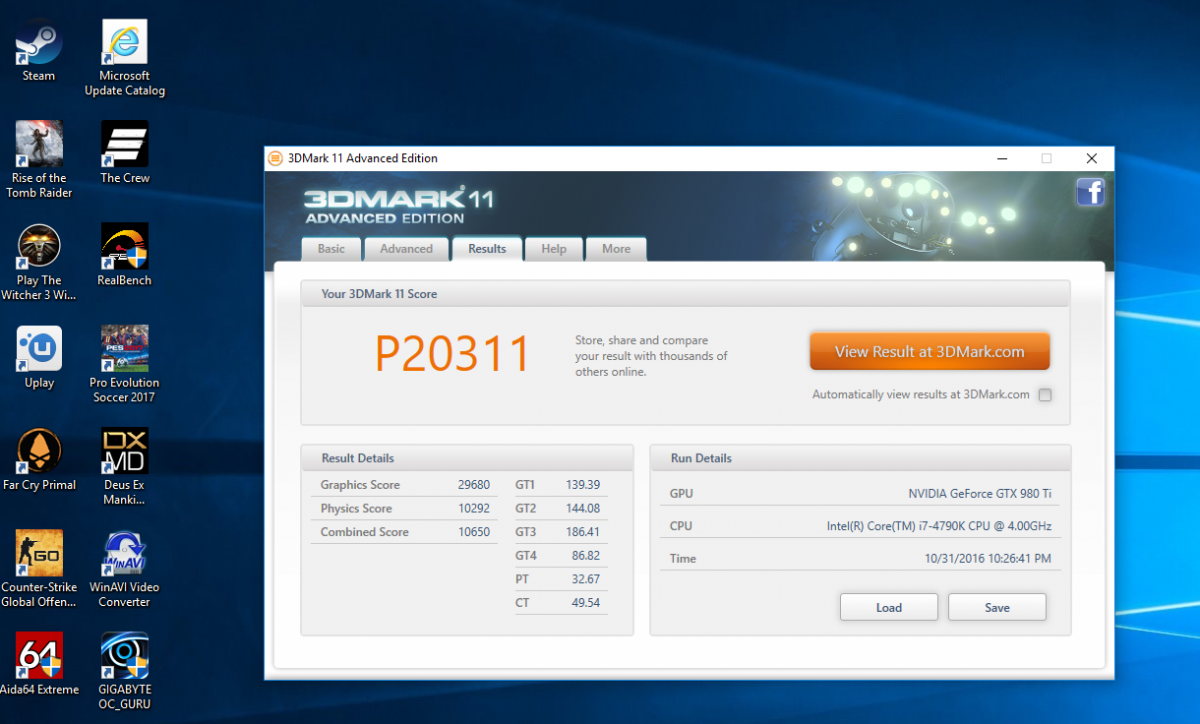Click the Save button
Image resolution: width=1200 pixels, height=724 pixels.
tap(997, 607)
